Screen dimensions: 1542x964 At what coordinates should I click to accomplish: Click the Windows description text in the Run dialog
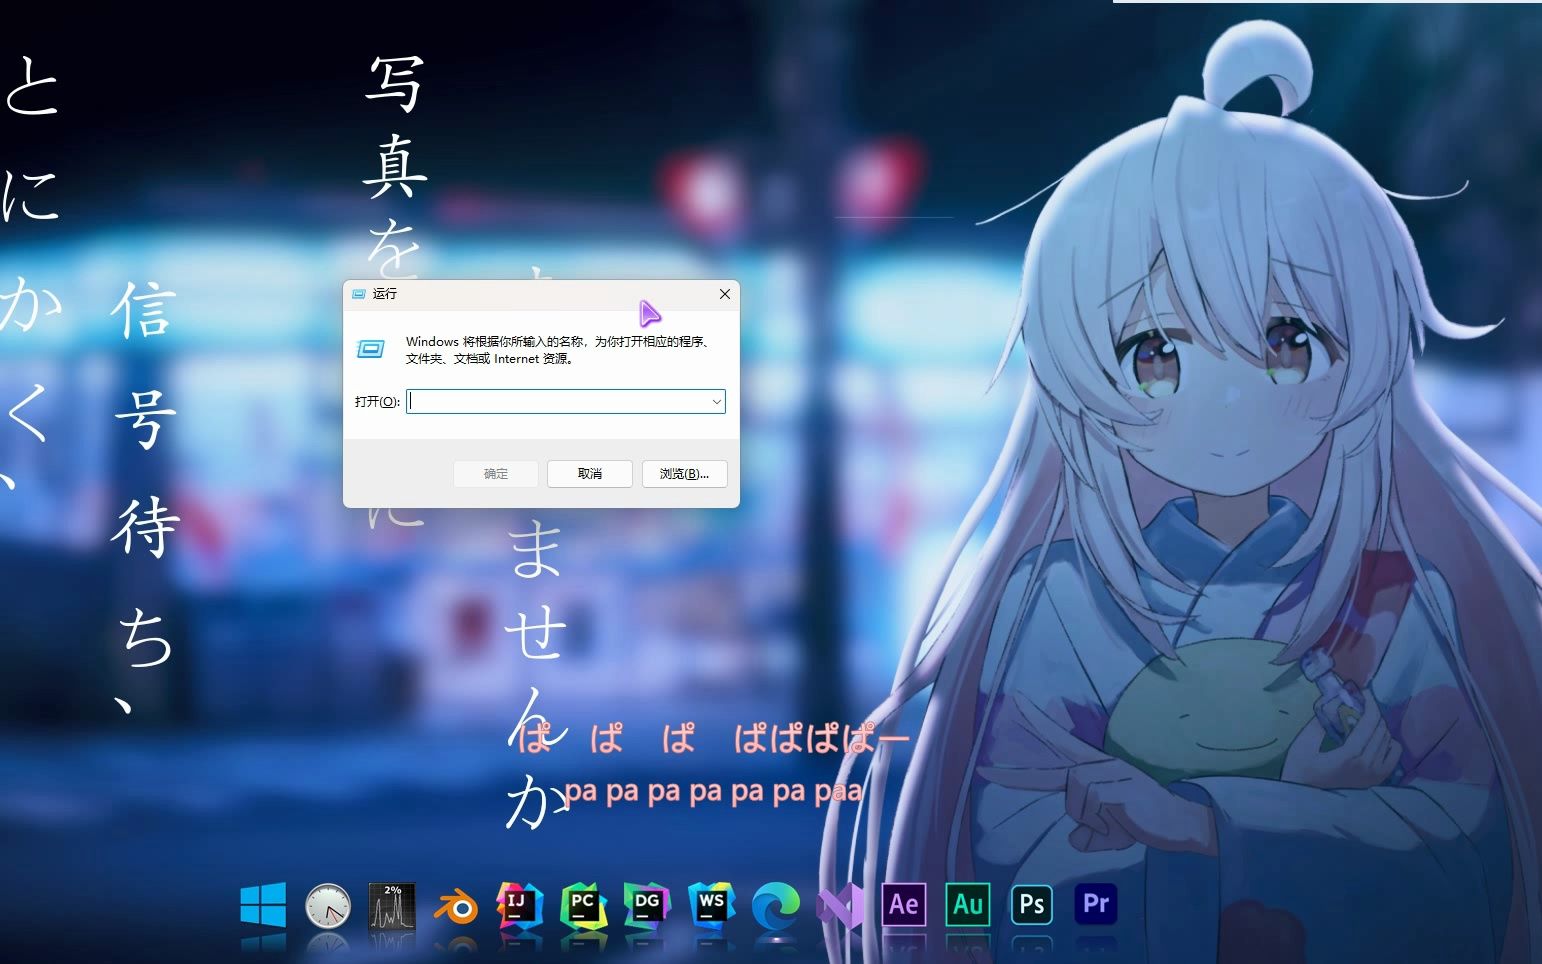tap(560, 350)
